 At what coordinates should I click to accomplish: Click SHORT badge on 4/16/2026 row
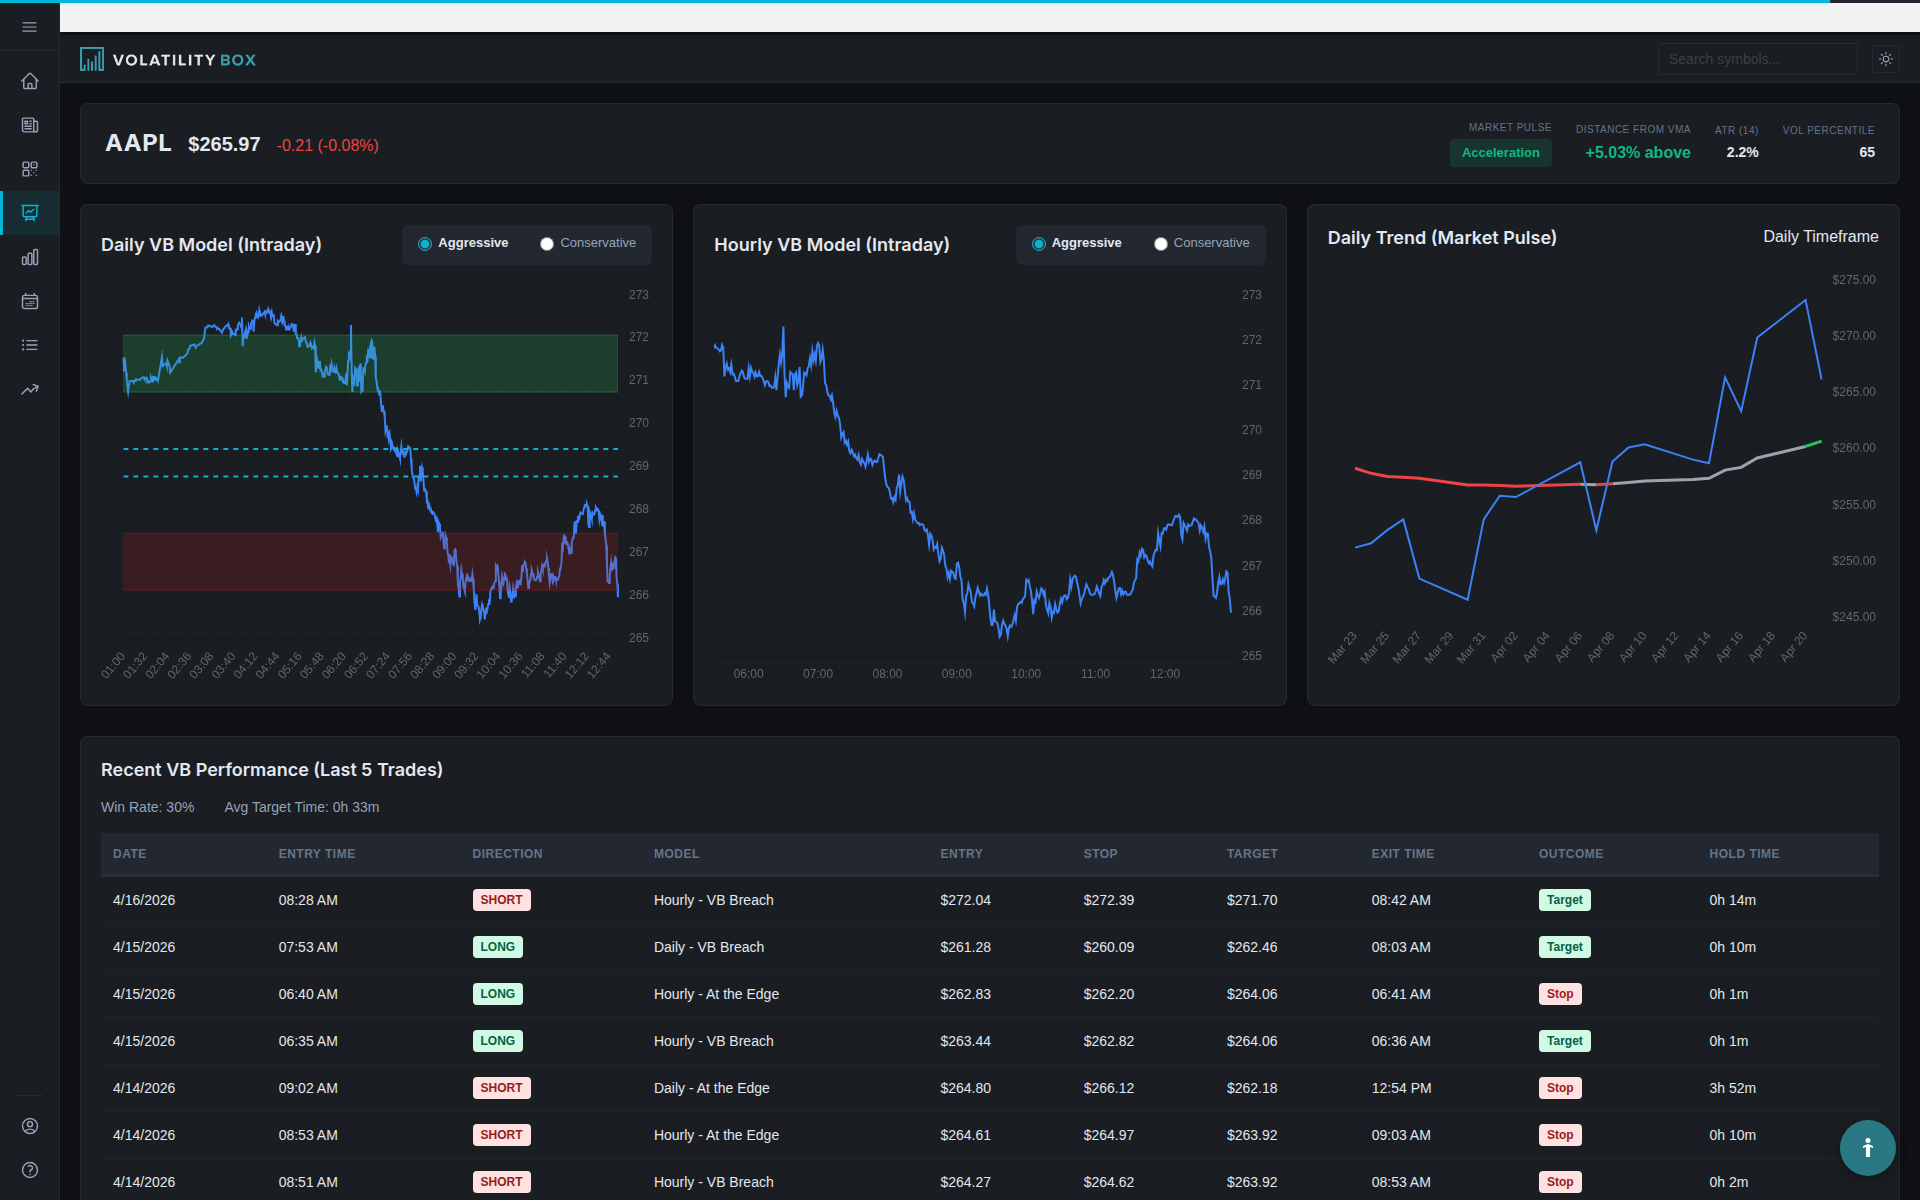tap(501, 900)
